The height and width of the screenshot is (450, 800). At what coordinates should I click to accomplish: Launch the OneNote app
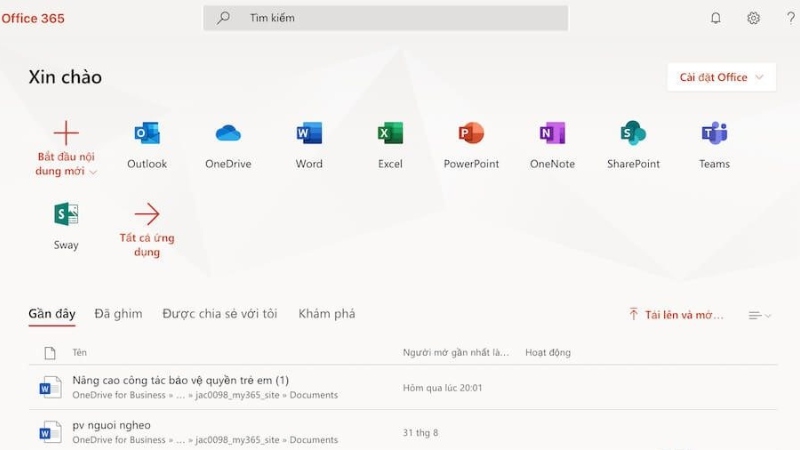[x=552, y=134]
